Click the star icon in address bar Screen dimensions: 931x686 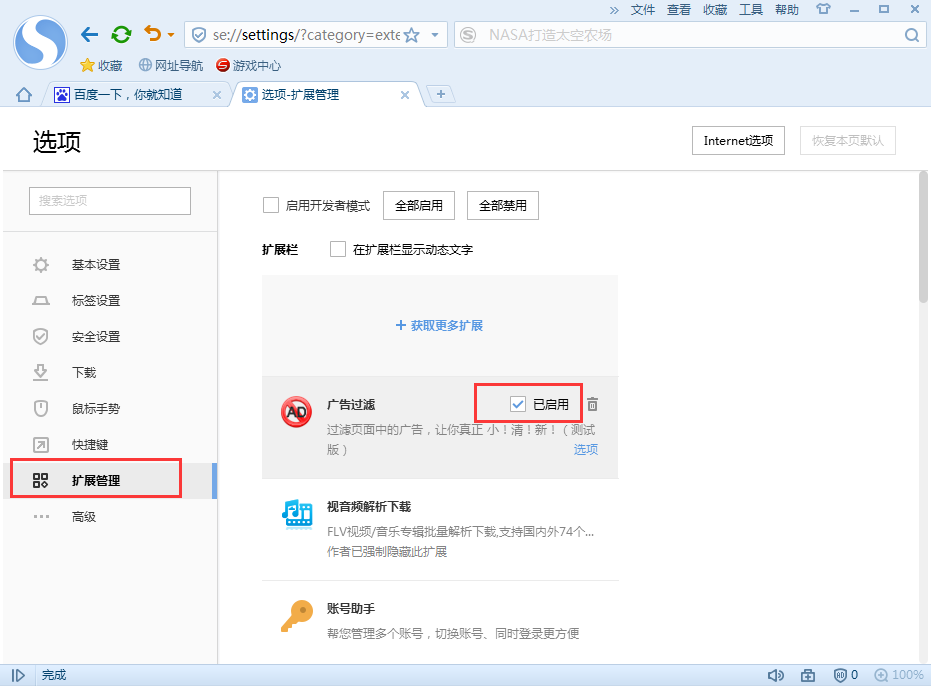411,35
